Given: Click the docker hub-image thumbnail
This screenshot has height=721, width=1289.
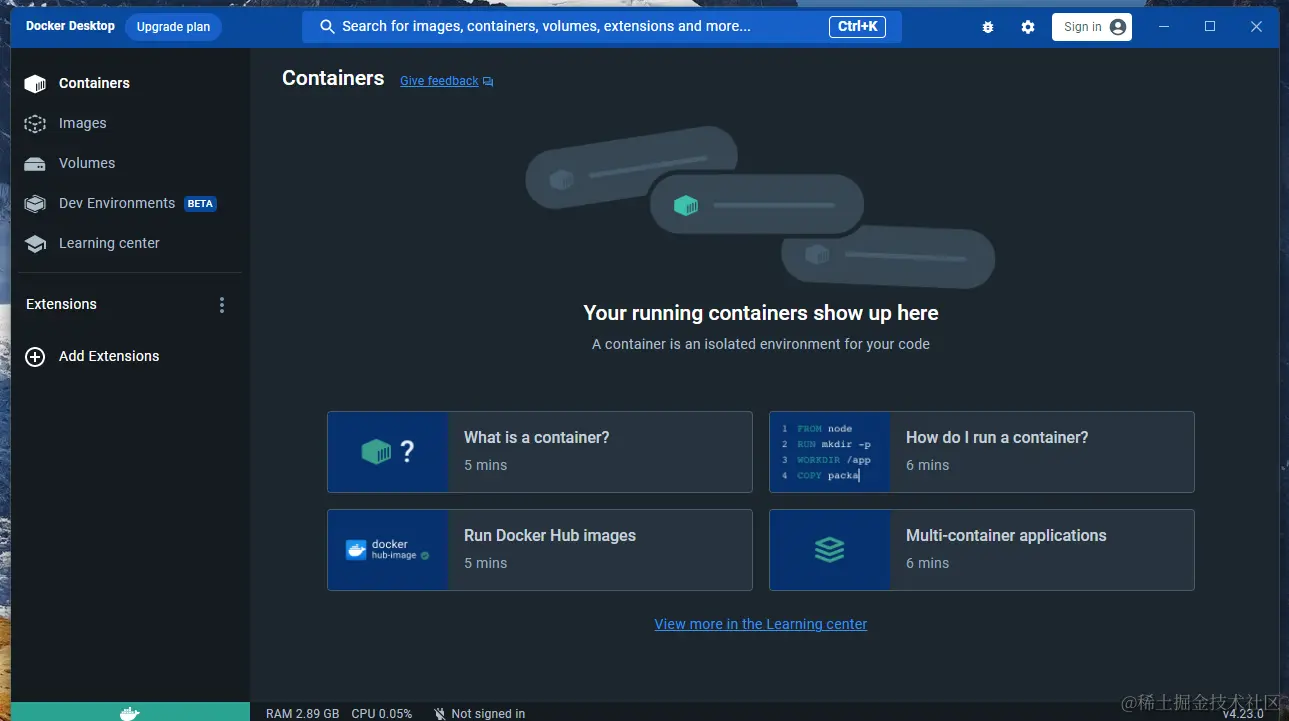Looking at the screenshot, I should click(x=388, y=550).
